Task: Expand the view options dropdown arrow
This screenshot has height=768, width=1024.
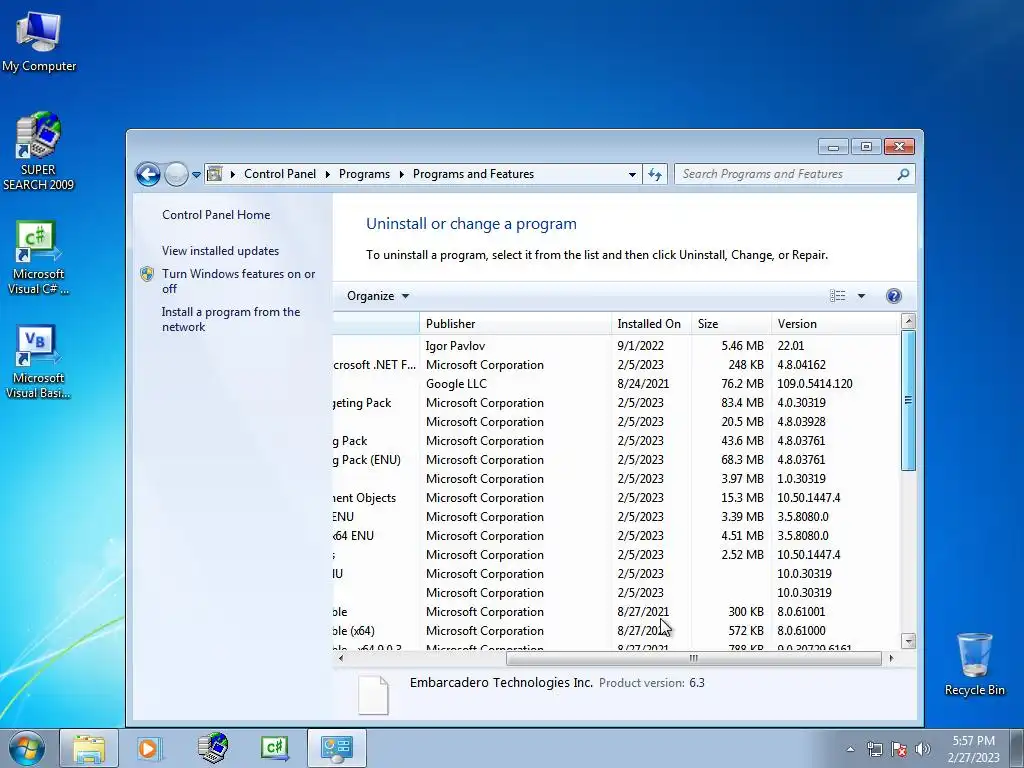Action: point(861,296)
